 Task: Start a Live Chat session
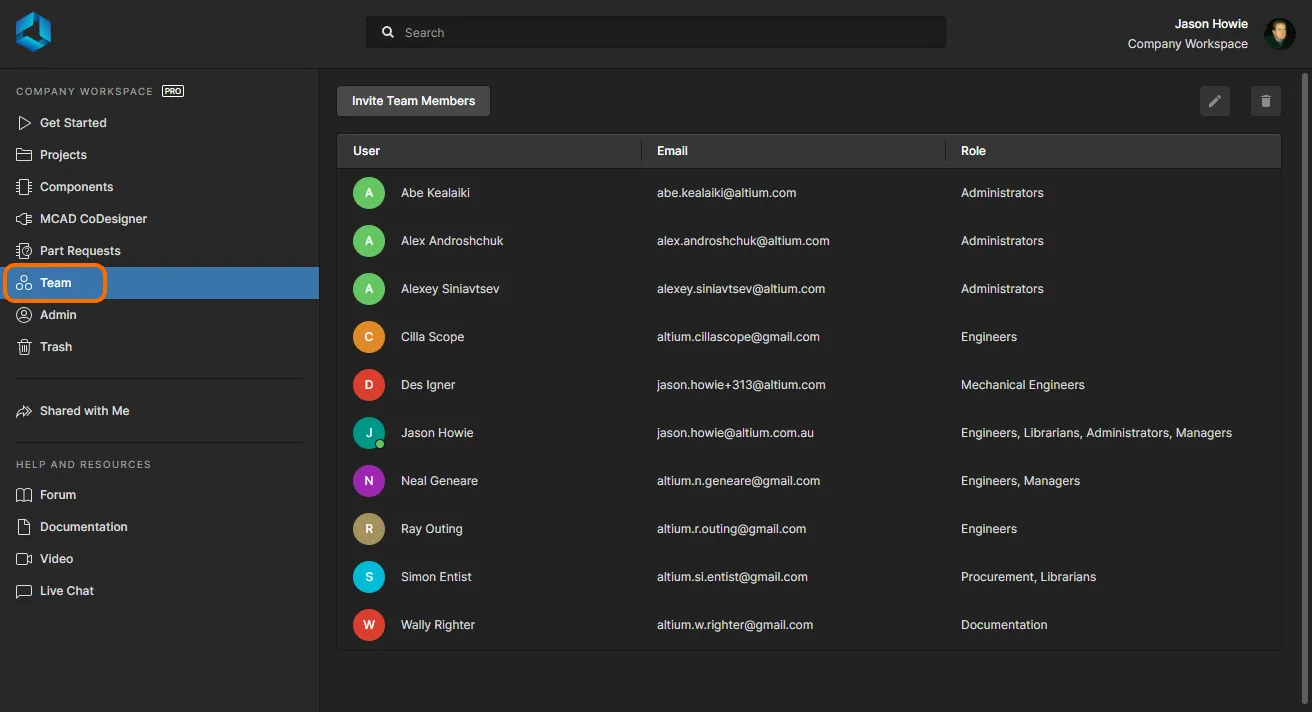[66, 591]
